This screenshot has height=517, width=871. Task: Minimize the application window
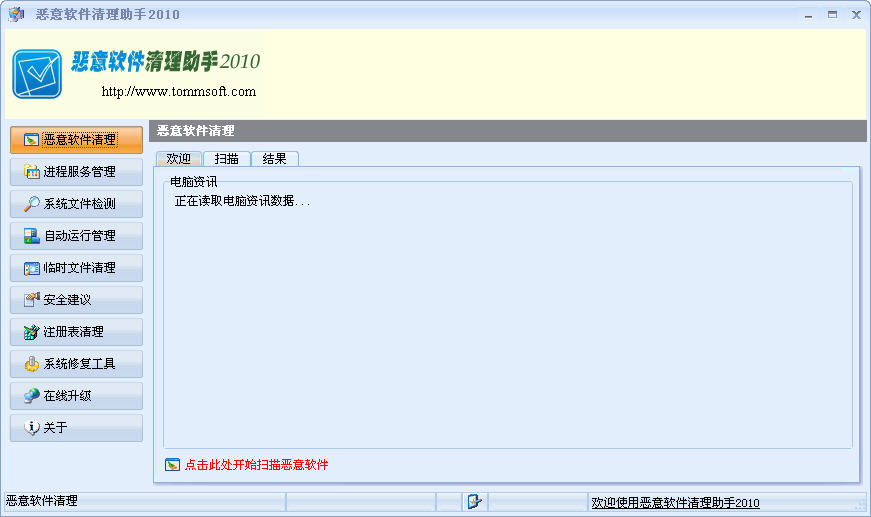(x=808, y=14)
